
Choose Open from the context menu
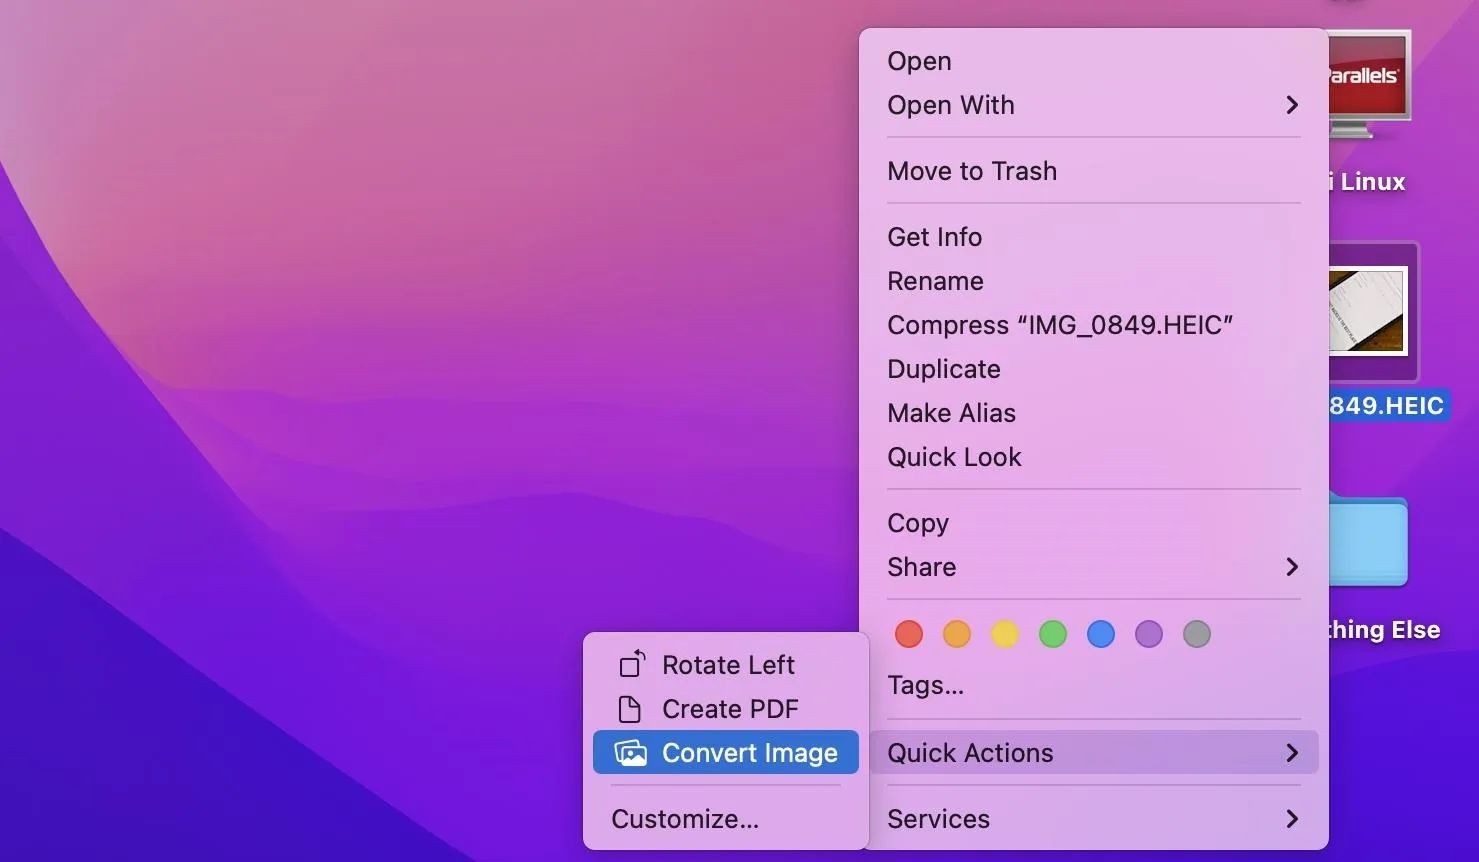click(x=1094, y=61)
